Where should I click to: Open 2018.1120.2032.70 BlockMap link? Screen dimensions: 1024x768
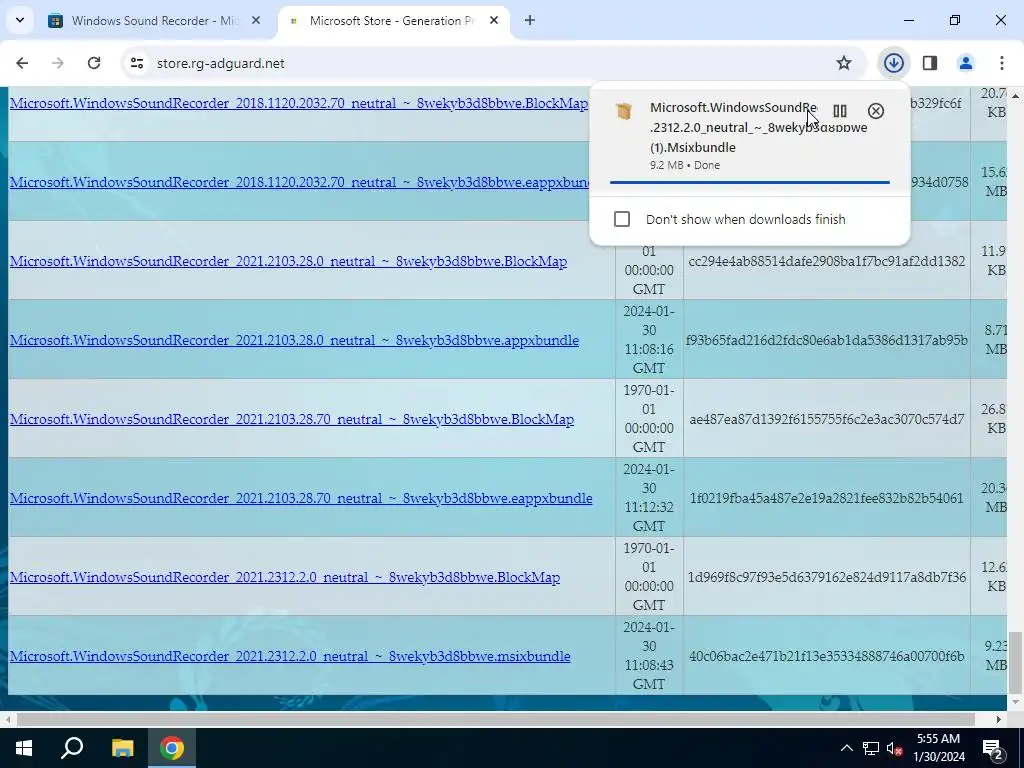[x=298, y=103]
